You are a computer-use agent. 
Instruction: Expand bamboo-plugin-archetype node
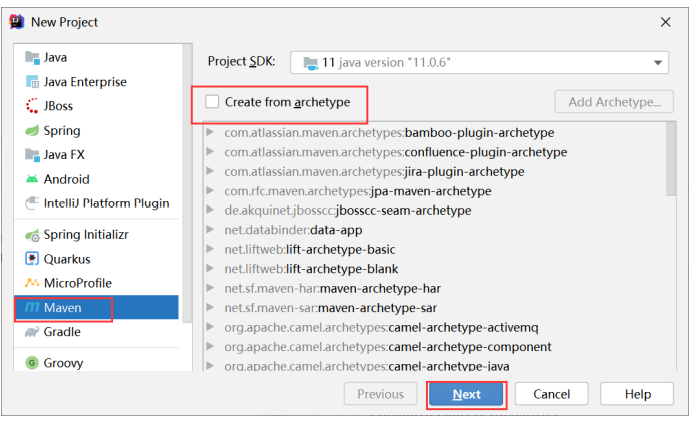(210, 132)
